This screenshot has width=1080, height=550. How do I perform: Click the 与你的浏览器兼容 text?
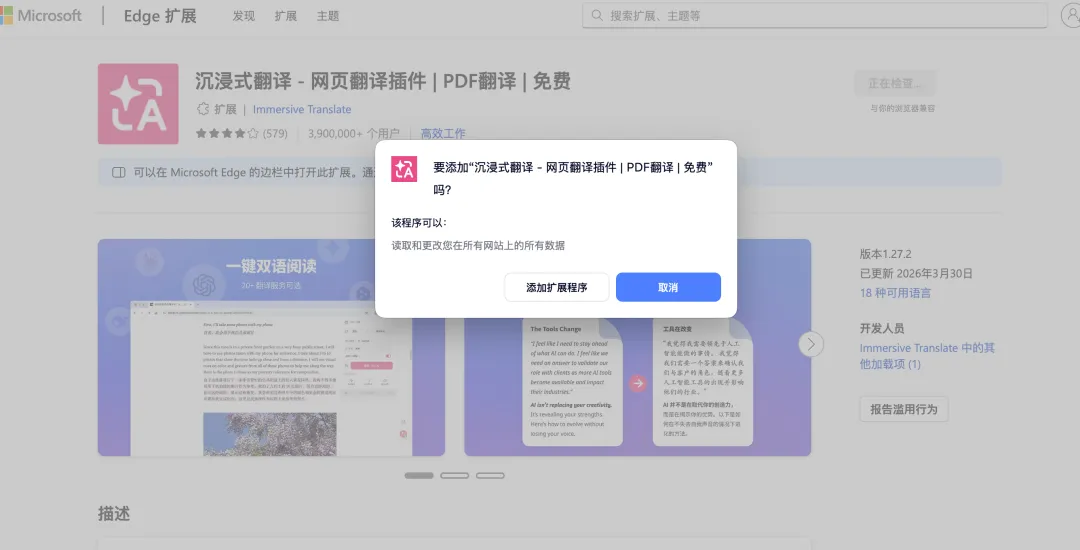click(902, 108)
